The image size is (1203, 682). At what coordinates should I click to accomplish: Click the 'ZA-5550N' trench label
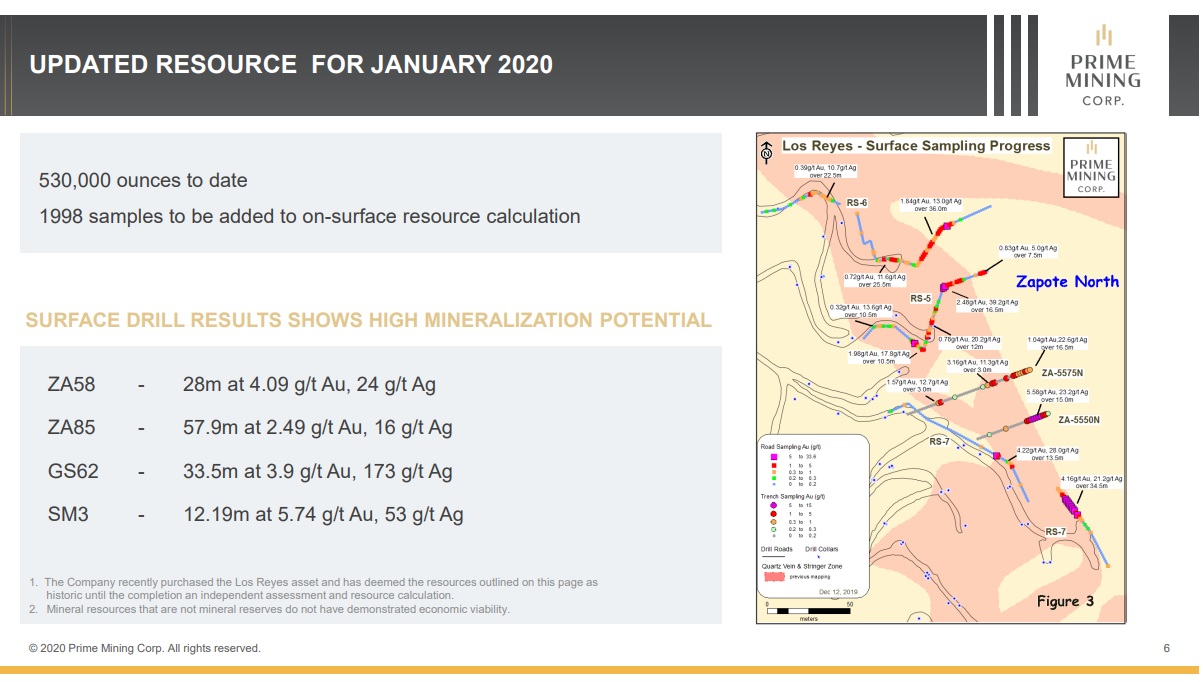click(1079, 420)
